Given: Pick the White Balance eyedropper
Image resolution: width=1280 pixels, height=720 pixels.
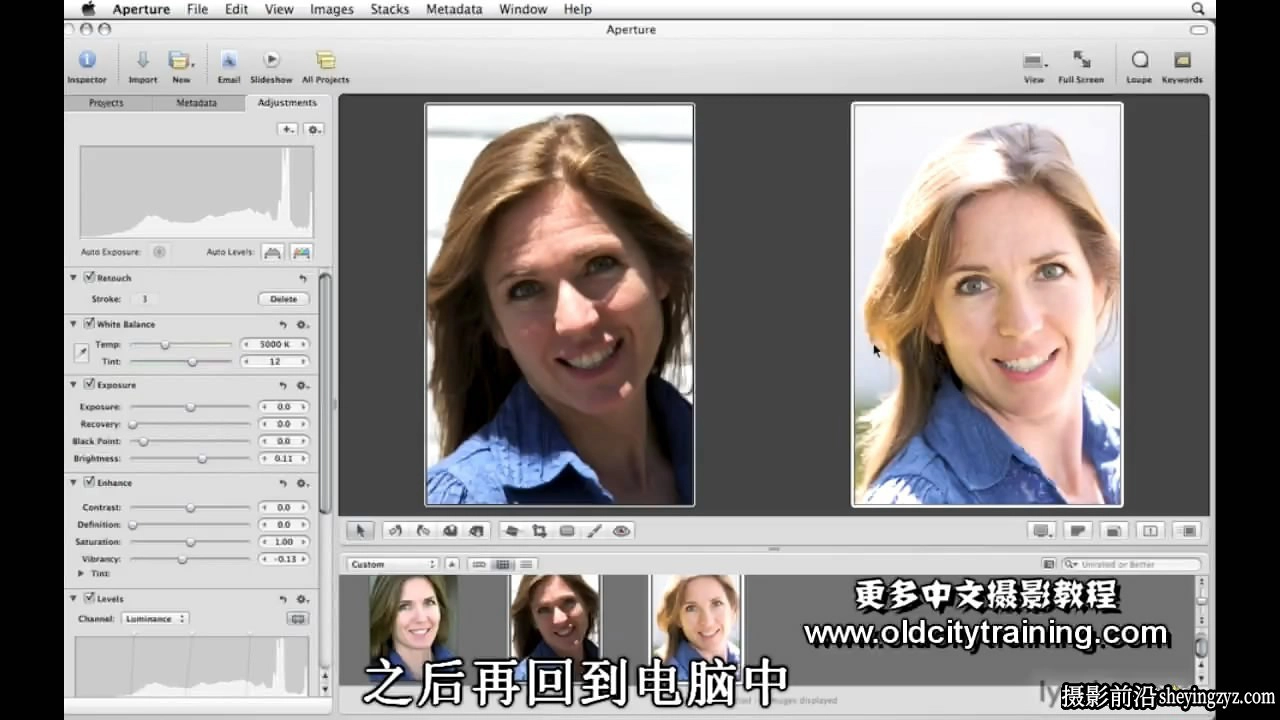Looking at the screenshot, I should [82, 352].
